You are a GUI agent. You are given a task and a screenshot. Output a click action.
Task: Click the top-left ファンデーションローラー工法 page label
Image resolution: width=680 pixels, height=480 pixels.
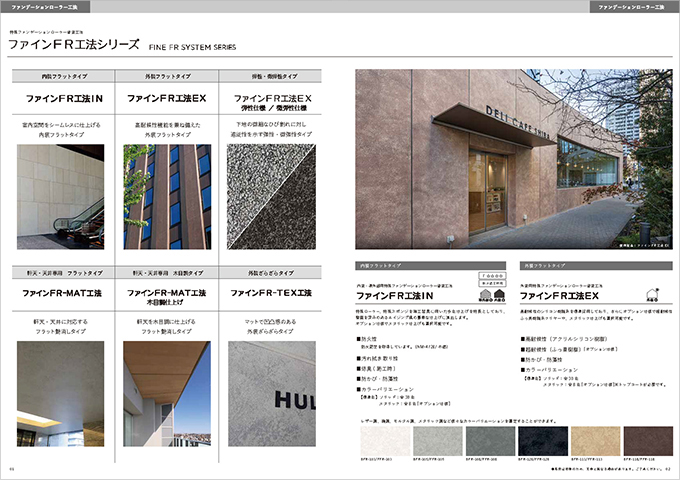[47, 7]
